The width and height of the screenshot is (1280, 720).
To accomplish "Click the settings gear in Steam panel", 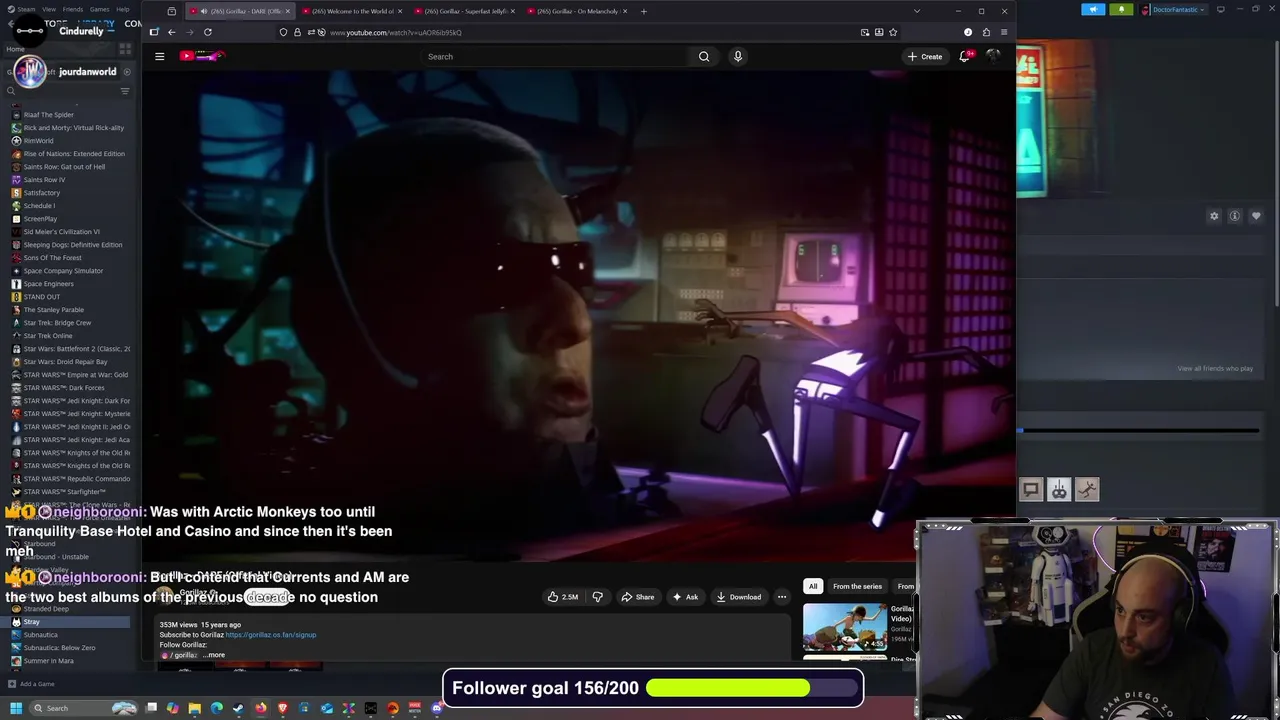I will coord(1214,216).
